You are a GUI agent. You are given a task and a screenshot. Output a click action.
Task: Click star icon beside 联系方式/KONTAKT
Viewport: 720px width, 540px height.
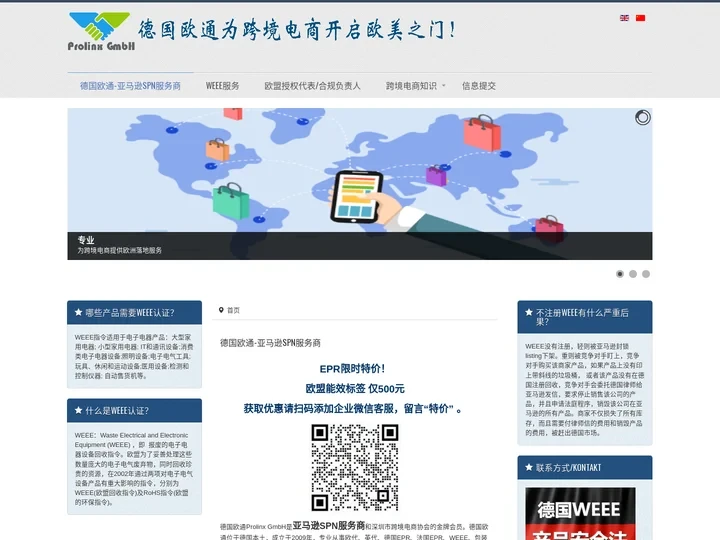[529, 467]
